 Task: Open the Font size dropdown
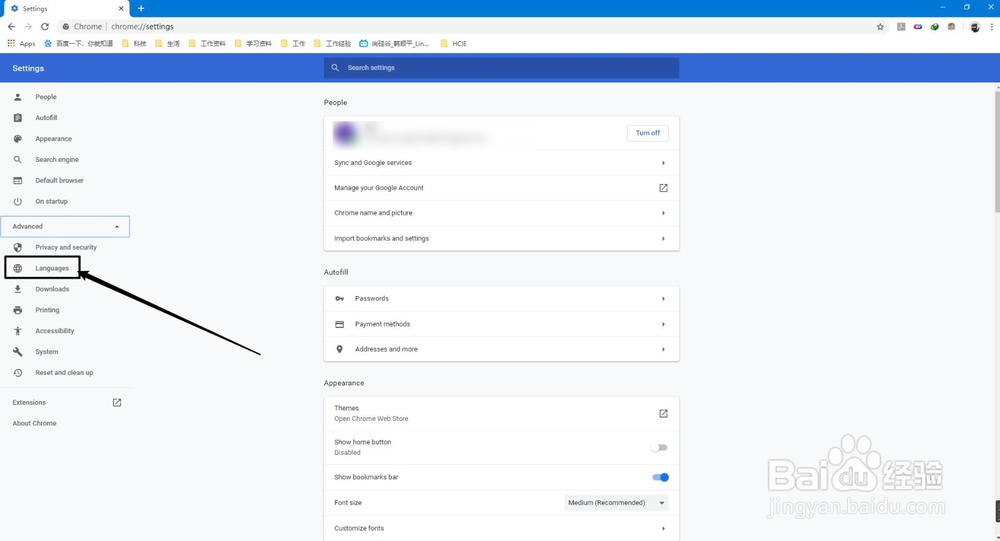tap(616, 503)
